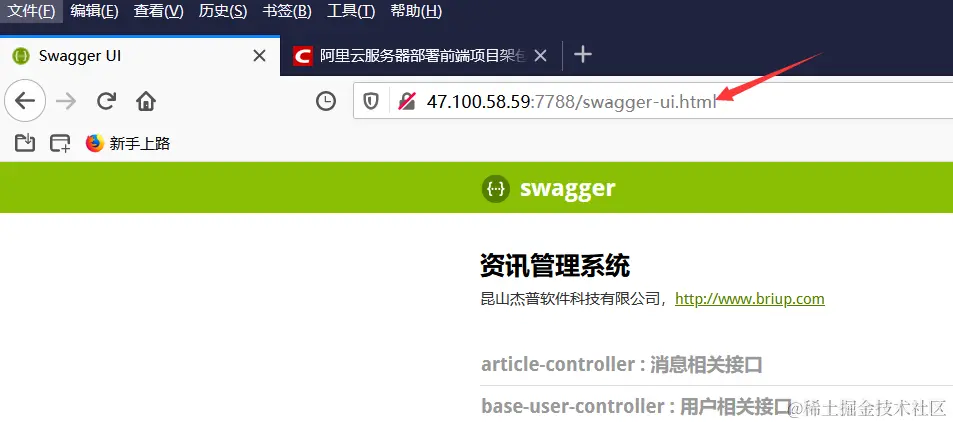Expand the article-controller section
953x425 pixels.
[622, 365]
